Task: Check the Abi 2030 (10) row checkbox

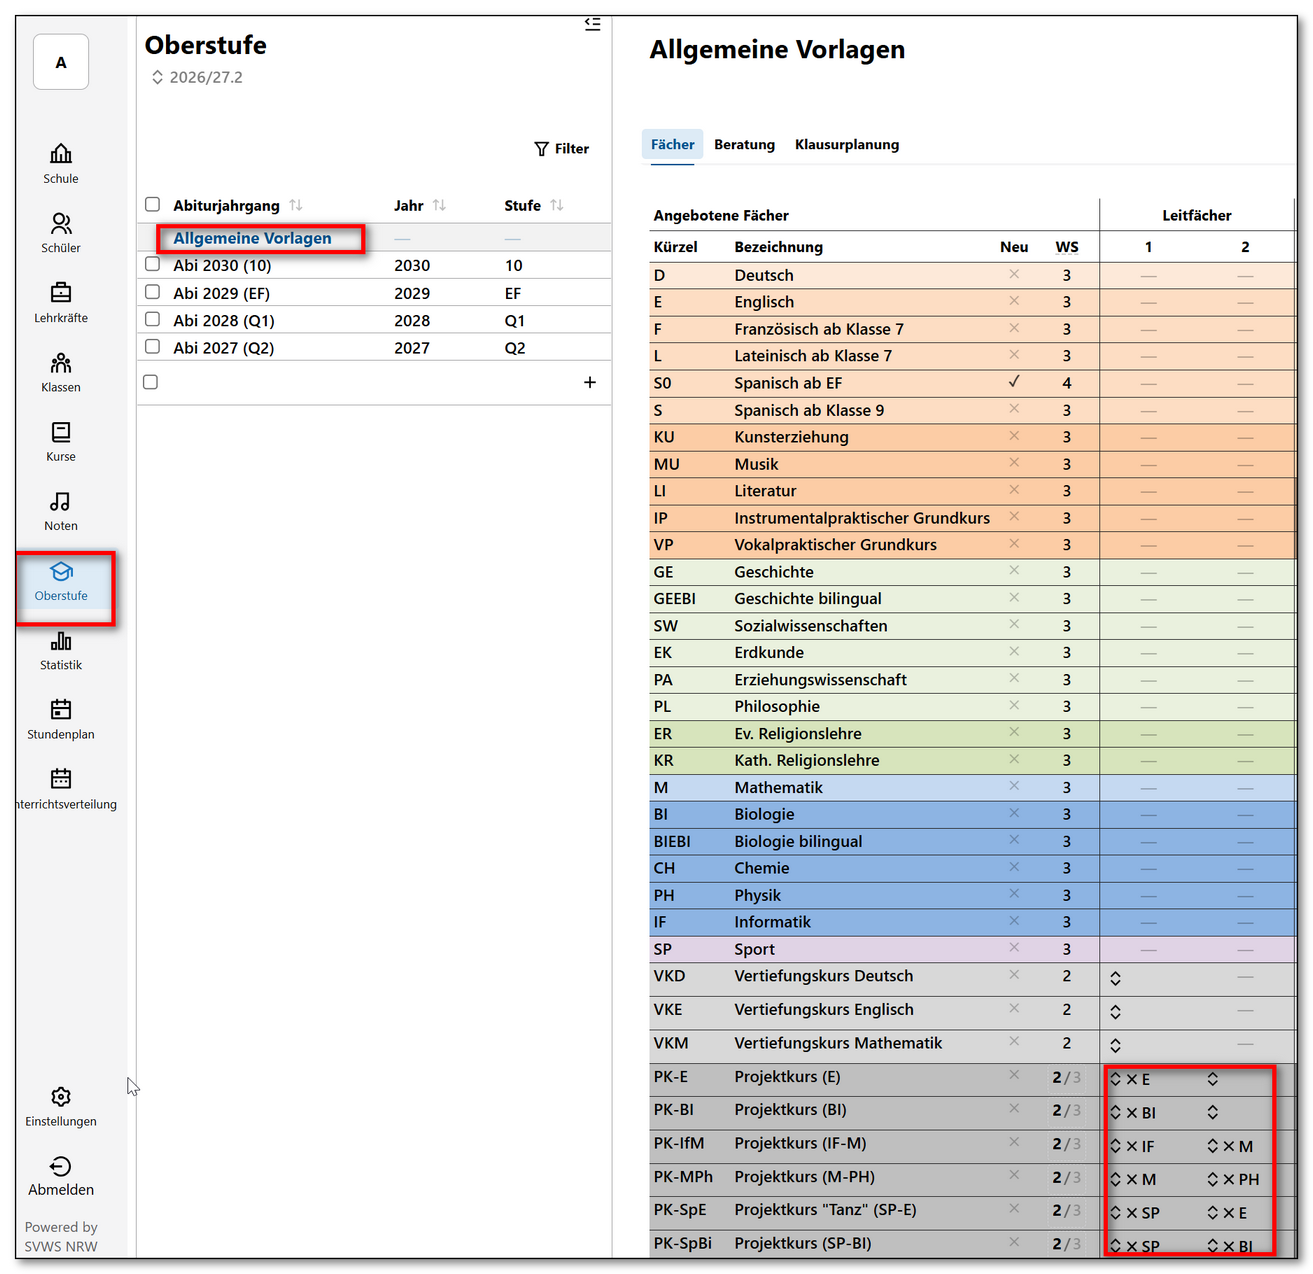Action: pos(152,264)
